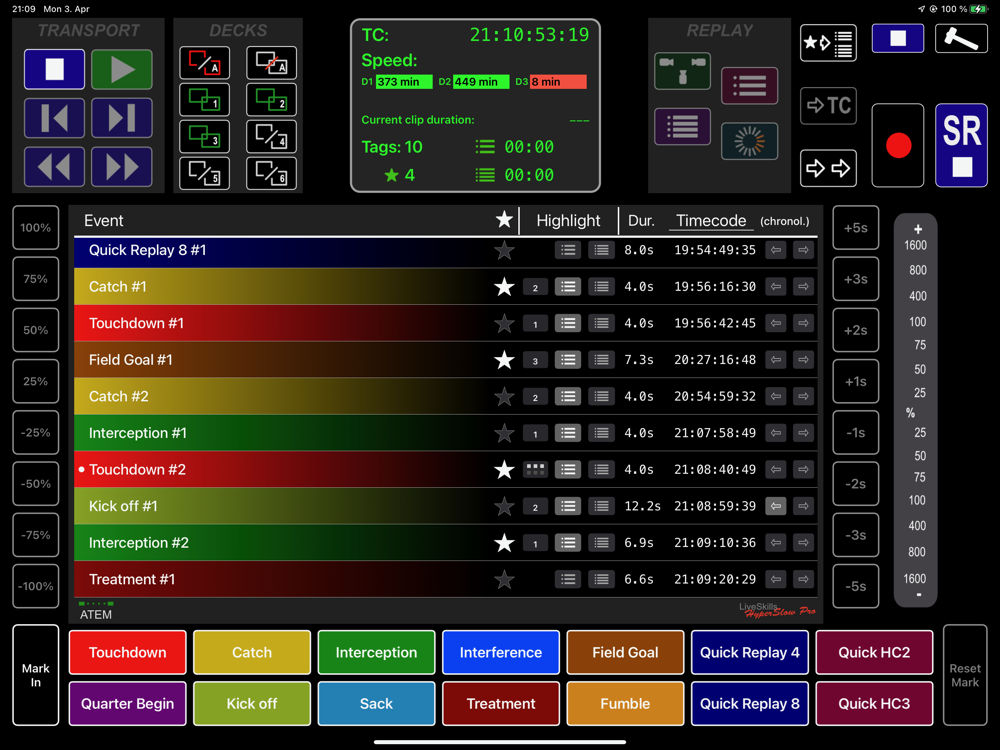Viewport: 1000px width, 750px height.
Task: Set speed to 50% forward
Action: (x=36, y=330)
